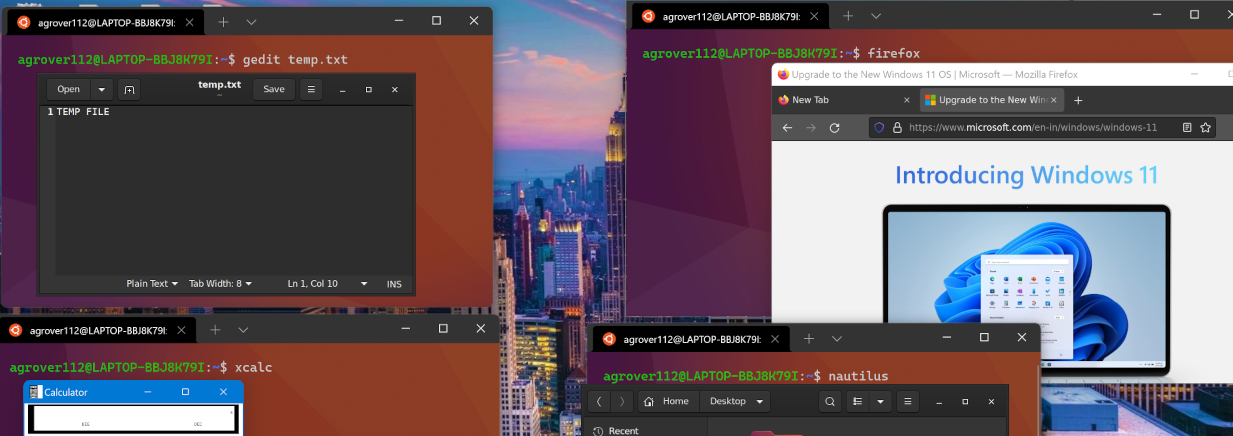Switch to the New Tab tab
Viewport: 1233px width, 436px height.
tap(844, 100)
